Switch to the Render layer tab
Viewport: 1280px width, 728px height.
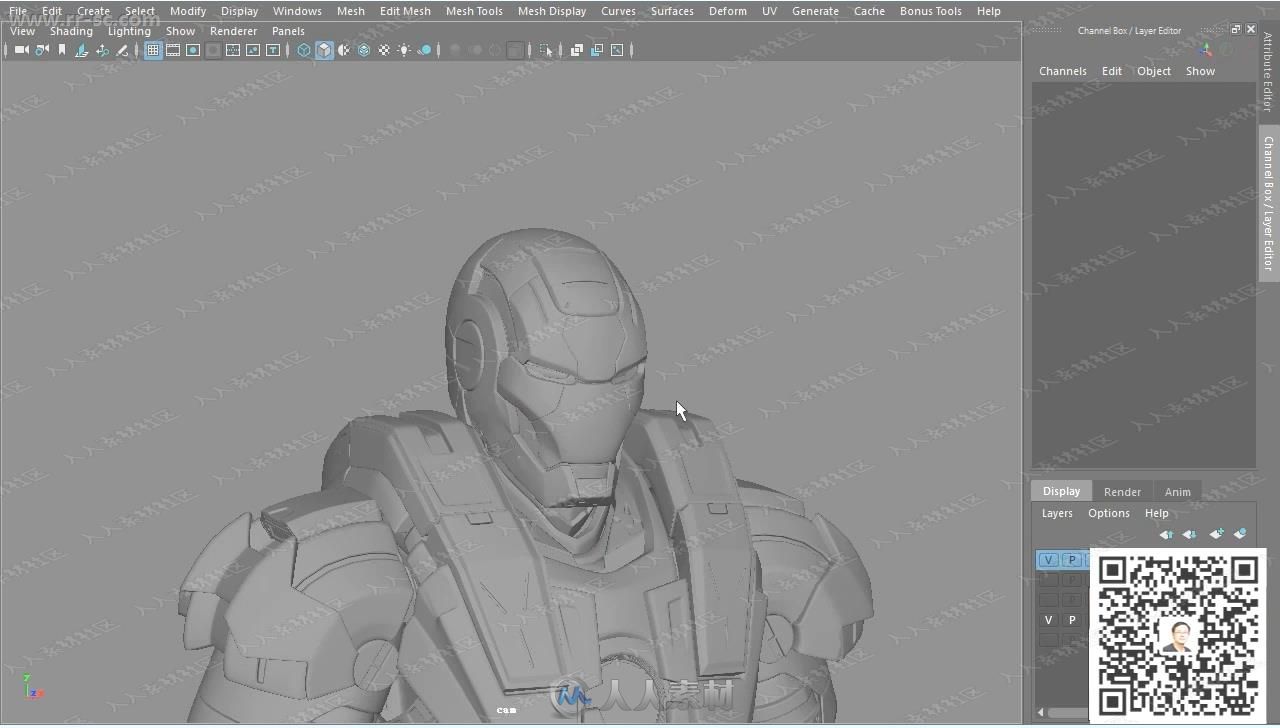point(1122,491)
